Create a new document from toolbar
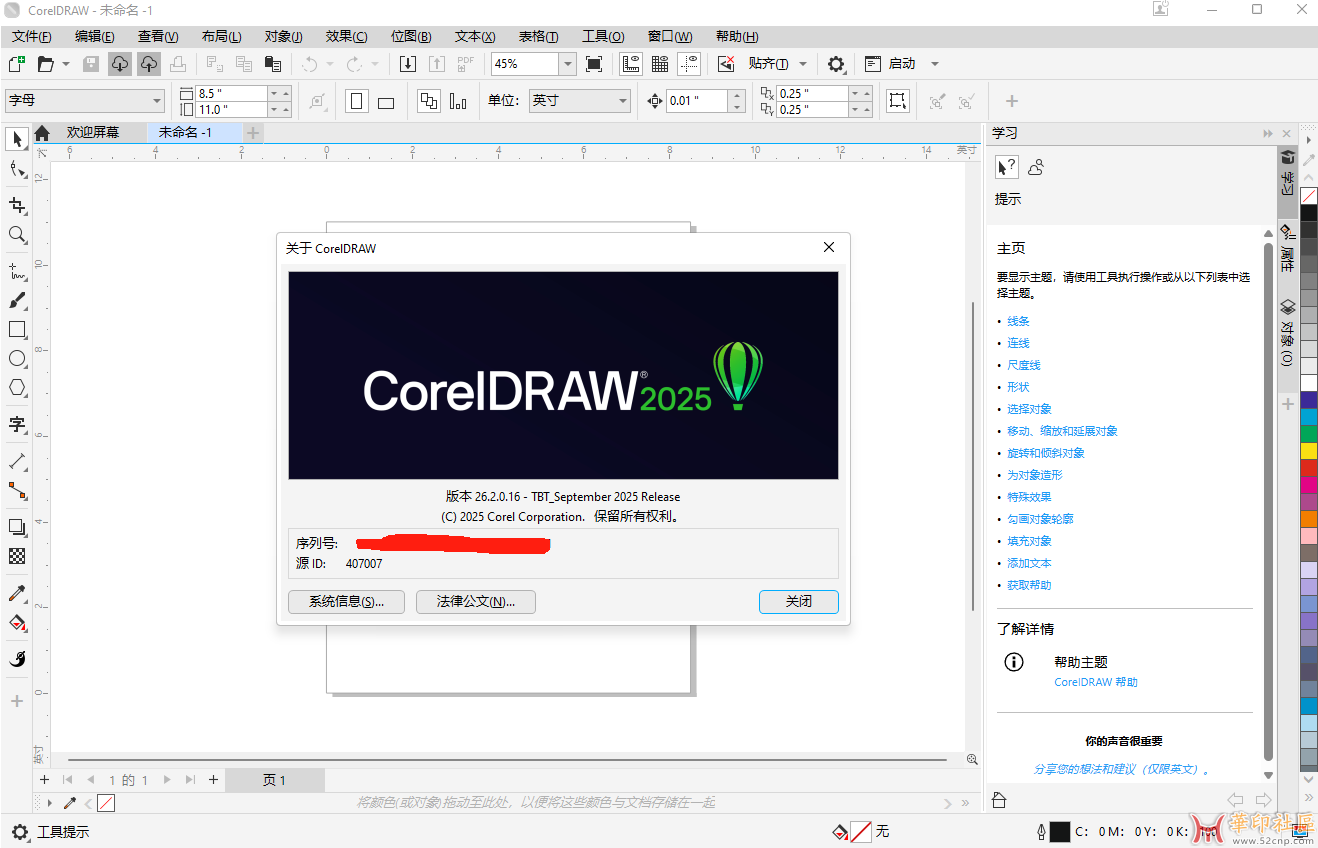 tap(16, 64)
